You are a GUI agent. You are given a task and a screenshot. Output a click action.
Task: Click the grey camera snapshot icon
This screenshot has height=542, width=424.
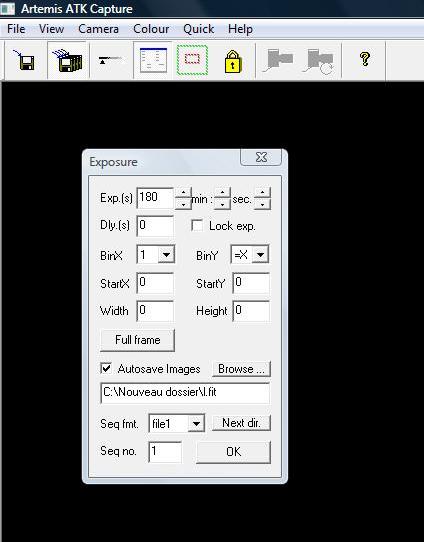[277, 60]
